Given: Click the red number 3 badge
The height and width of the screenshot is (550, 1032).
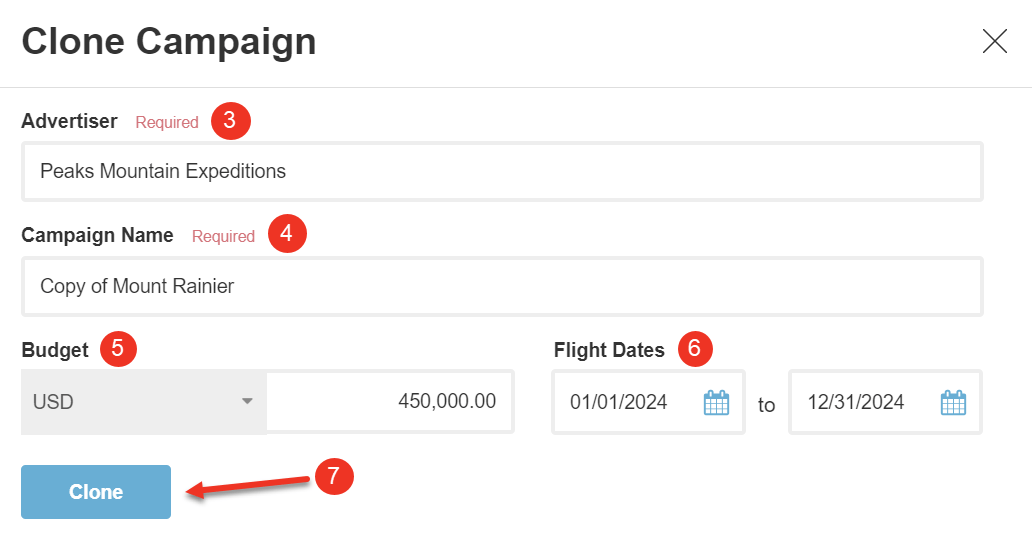Looking at the screenshot, I should (230, 121).
